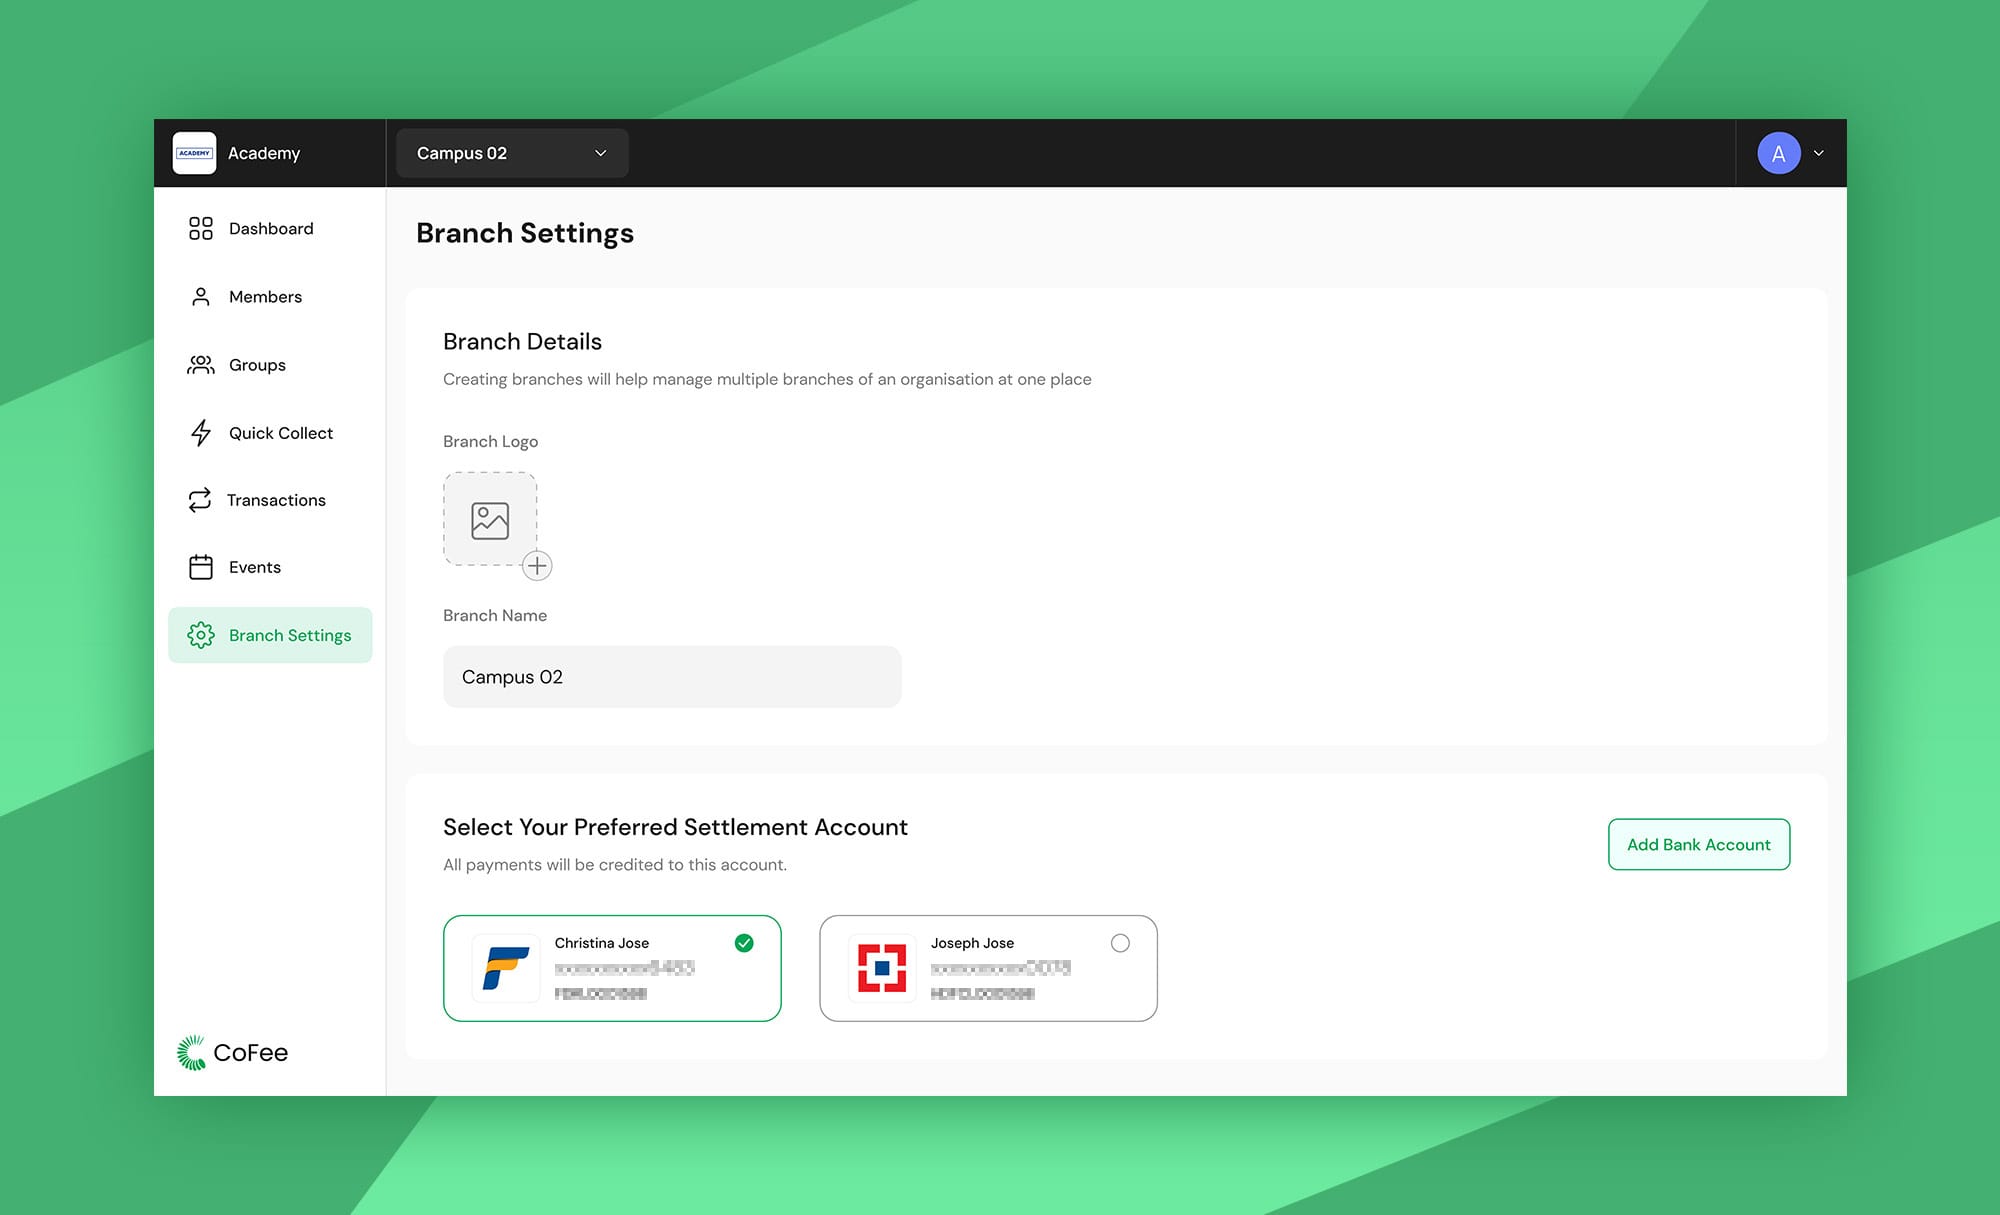
Task: Click the Academy logo in header
Action: click(x=194, y=153)
